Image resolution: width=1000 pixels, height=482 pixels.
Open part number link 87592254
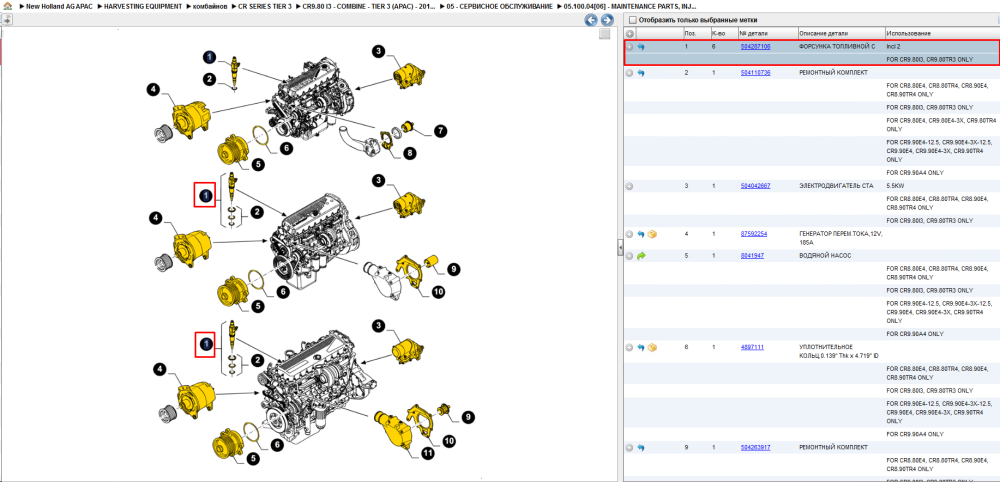754,235
